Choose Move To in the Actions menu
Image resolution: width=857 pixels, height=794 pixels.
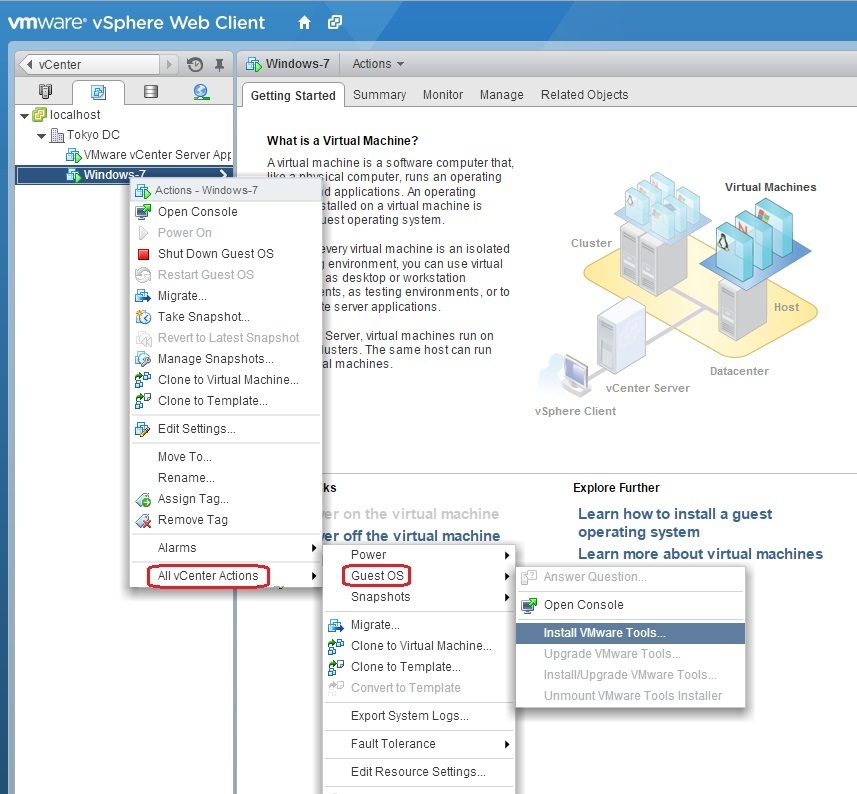click(x=226, y=457)
